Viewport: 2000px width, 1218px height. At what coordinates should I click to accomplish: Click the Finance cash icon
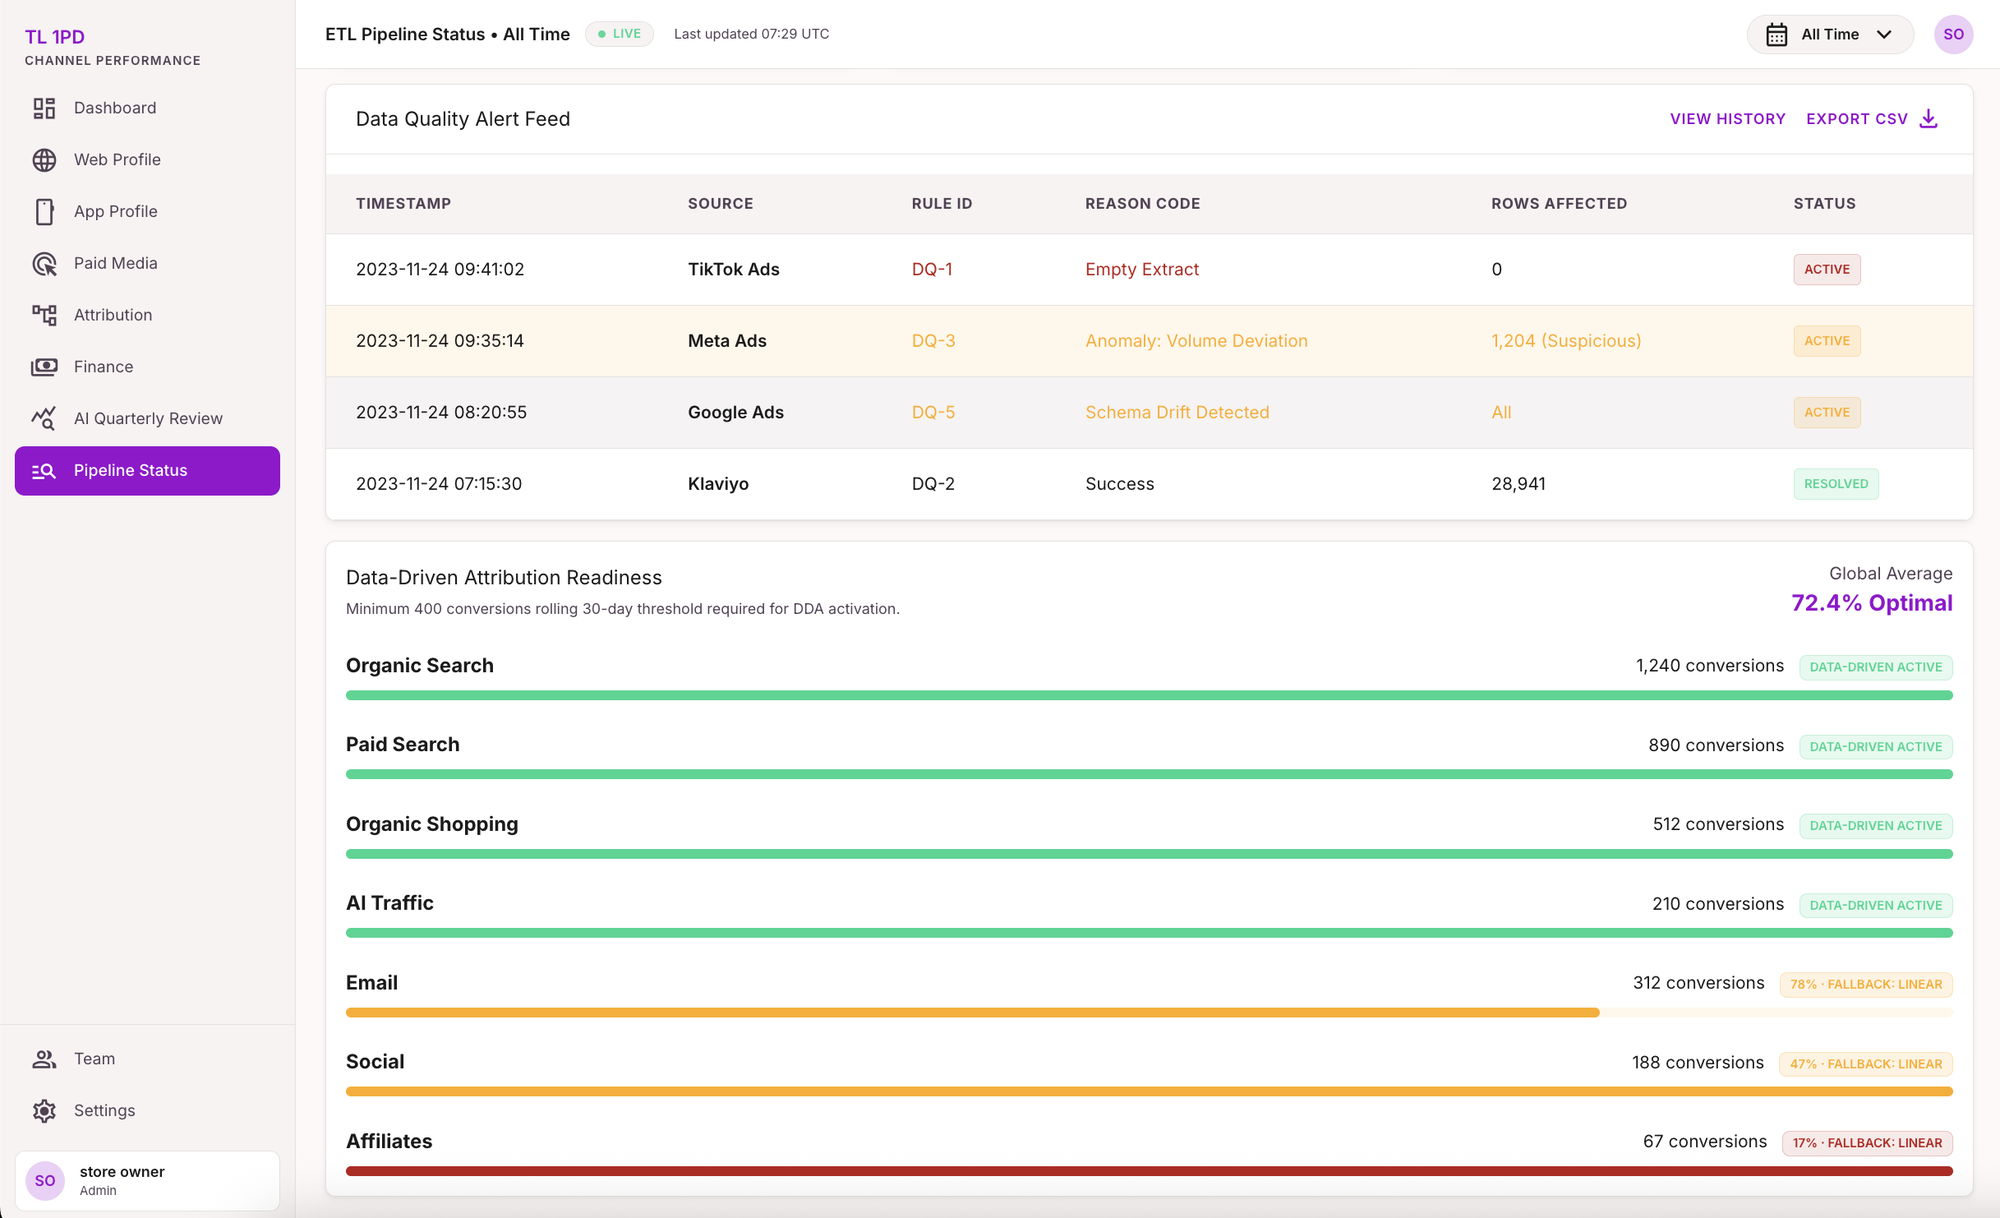click(x=44, y=367)
